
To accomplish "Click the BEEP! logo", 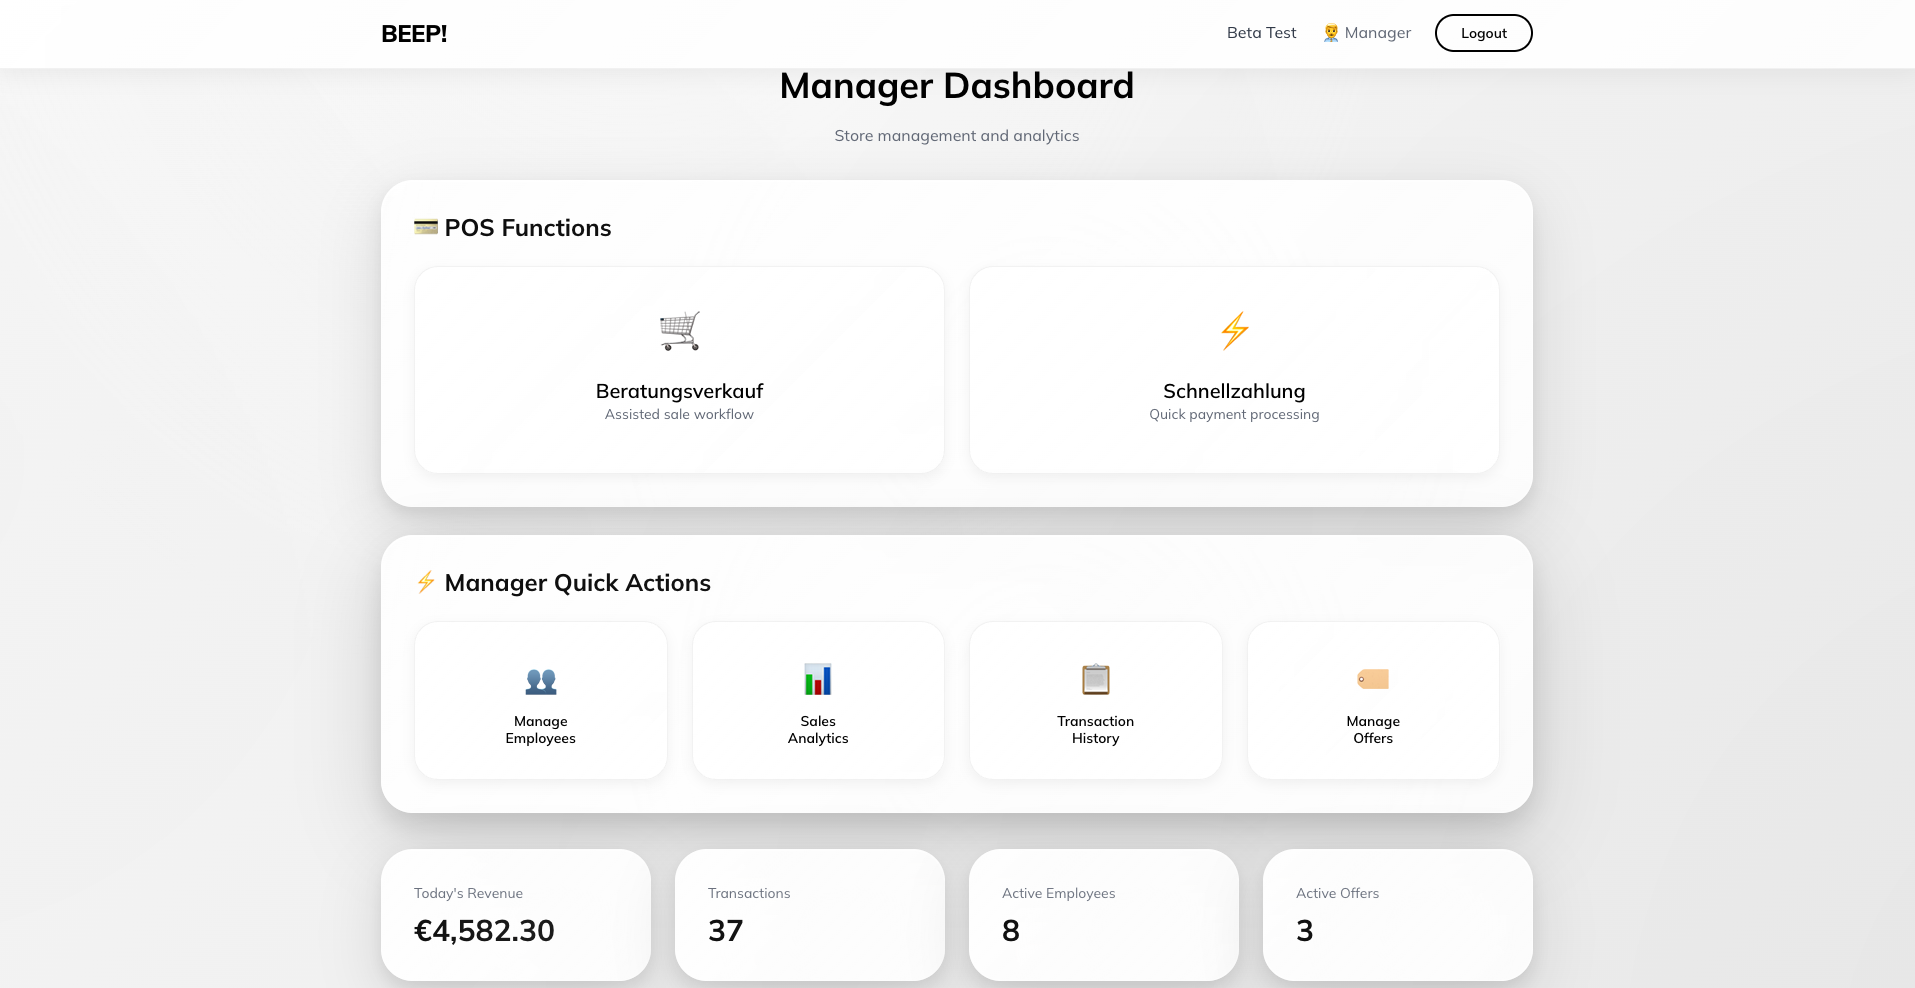I will 413,33.
